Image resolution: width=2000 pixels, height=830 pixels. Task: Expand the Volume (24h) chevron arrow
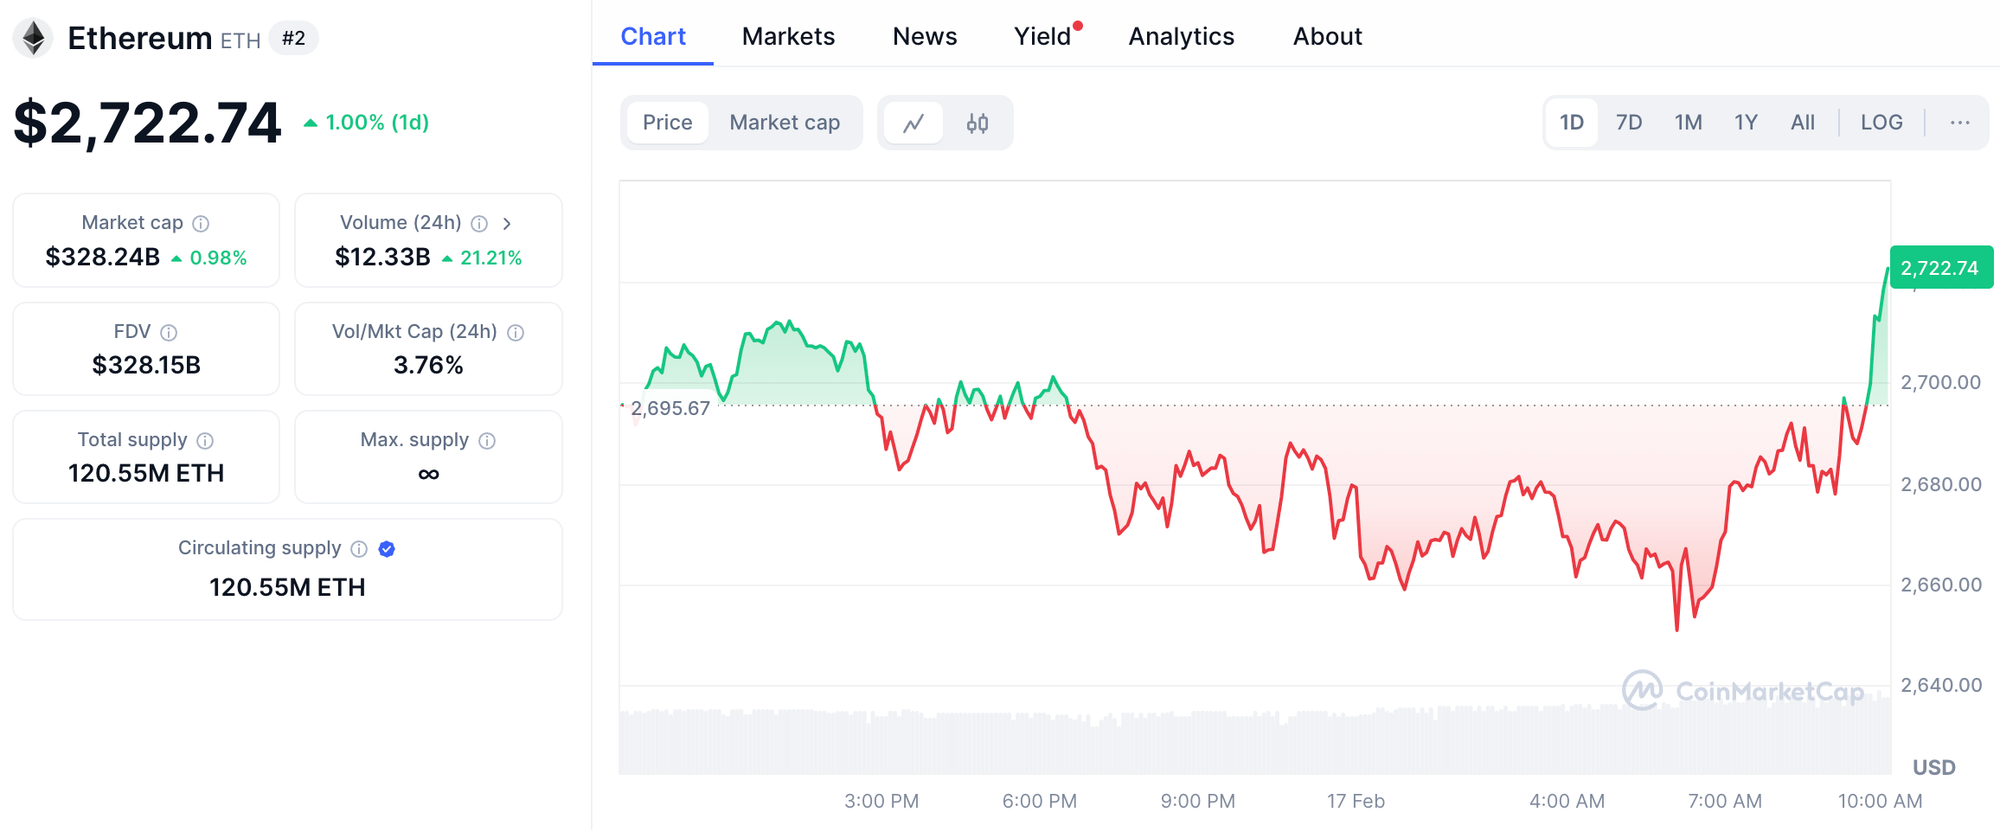507,223
